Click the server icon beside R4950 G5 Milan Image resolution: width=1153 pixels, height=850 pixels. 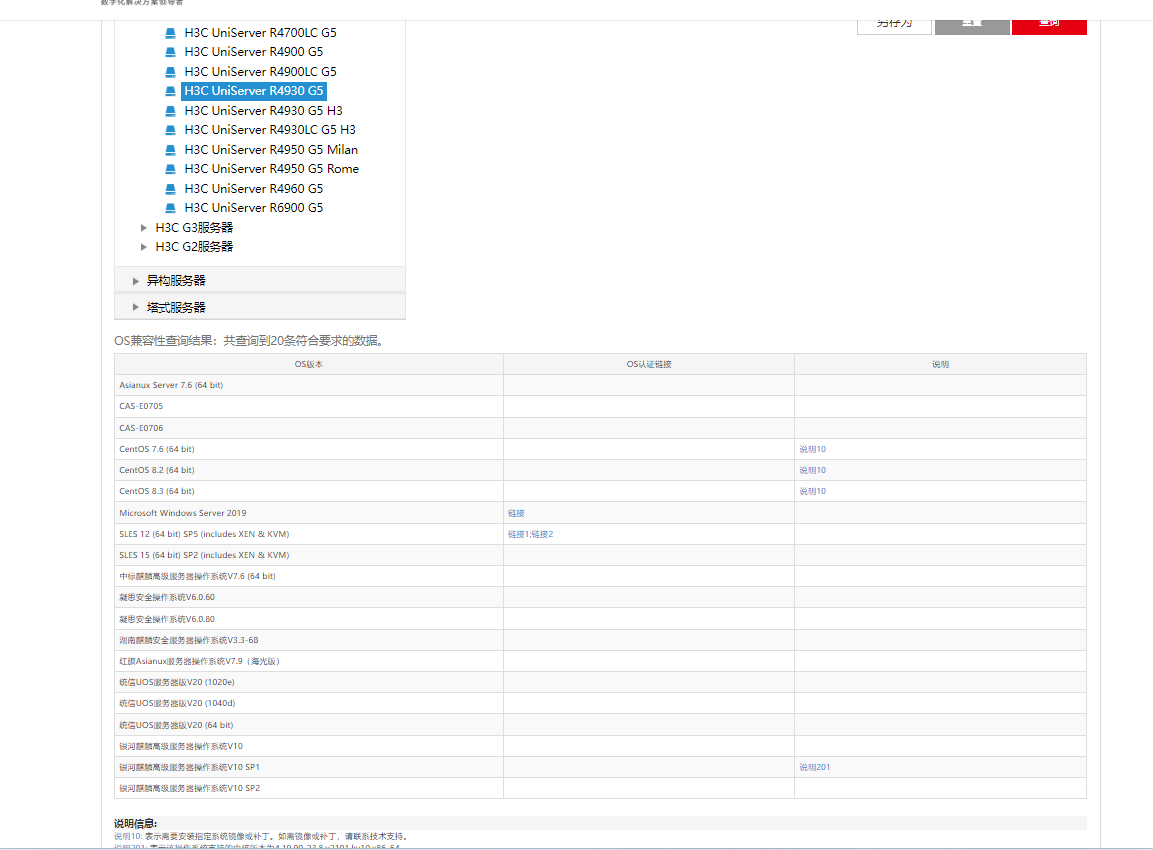pyautogui.click(x=171, y=150)
